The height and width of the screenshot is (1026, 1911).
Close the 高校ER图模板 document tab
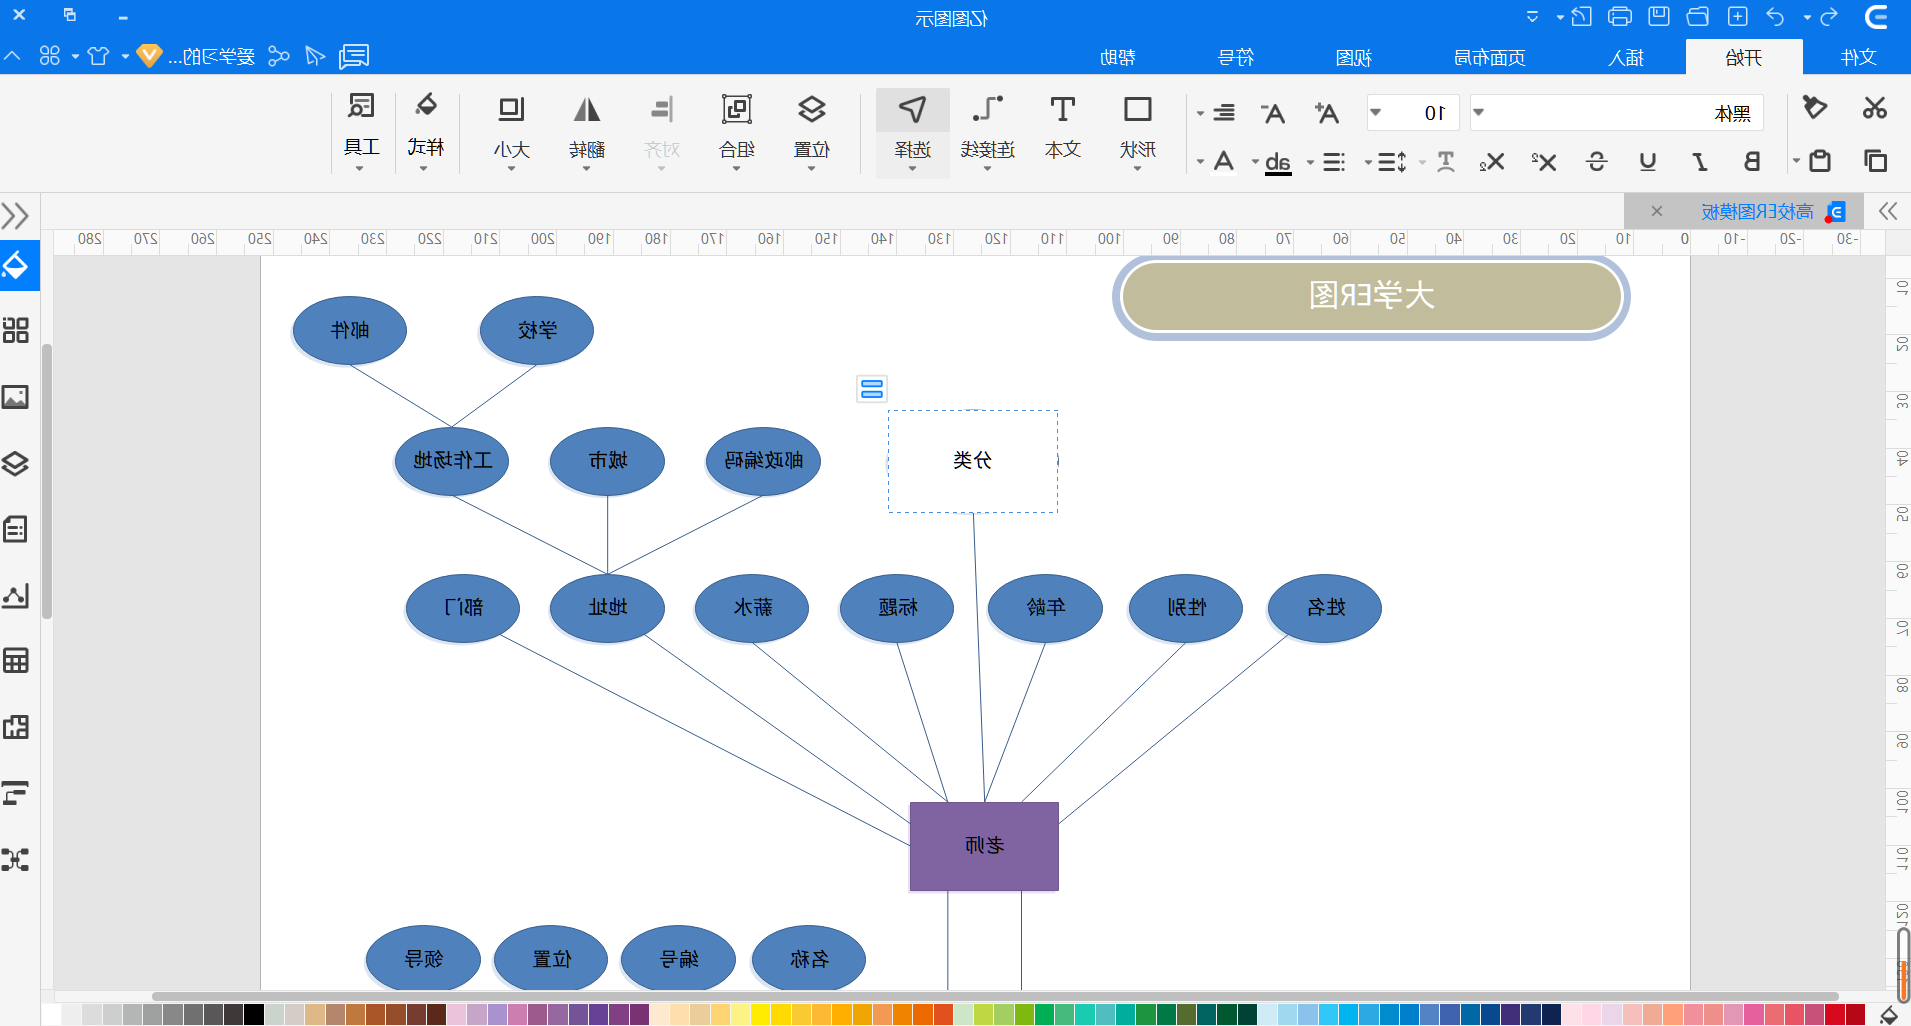1657,211
